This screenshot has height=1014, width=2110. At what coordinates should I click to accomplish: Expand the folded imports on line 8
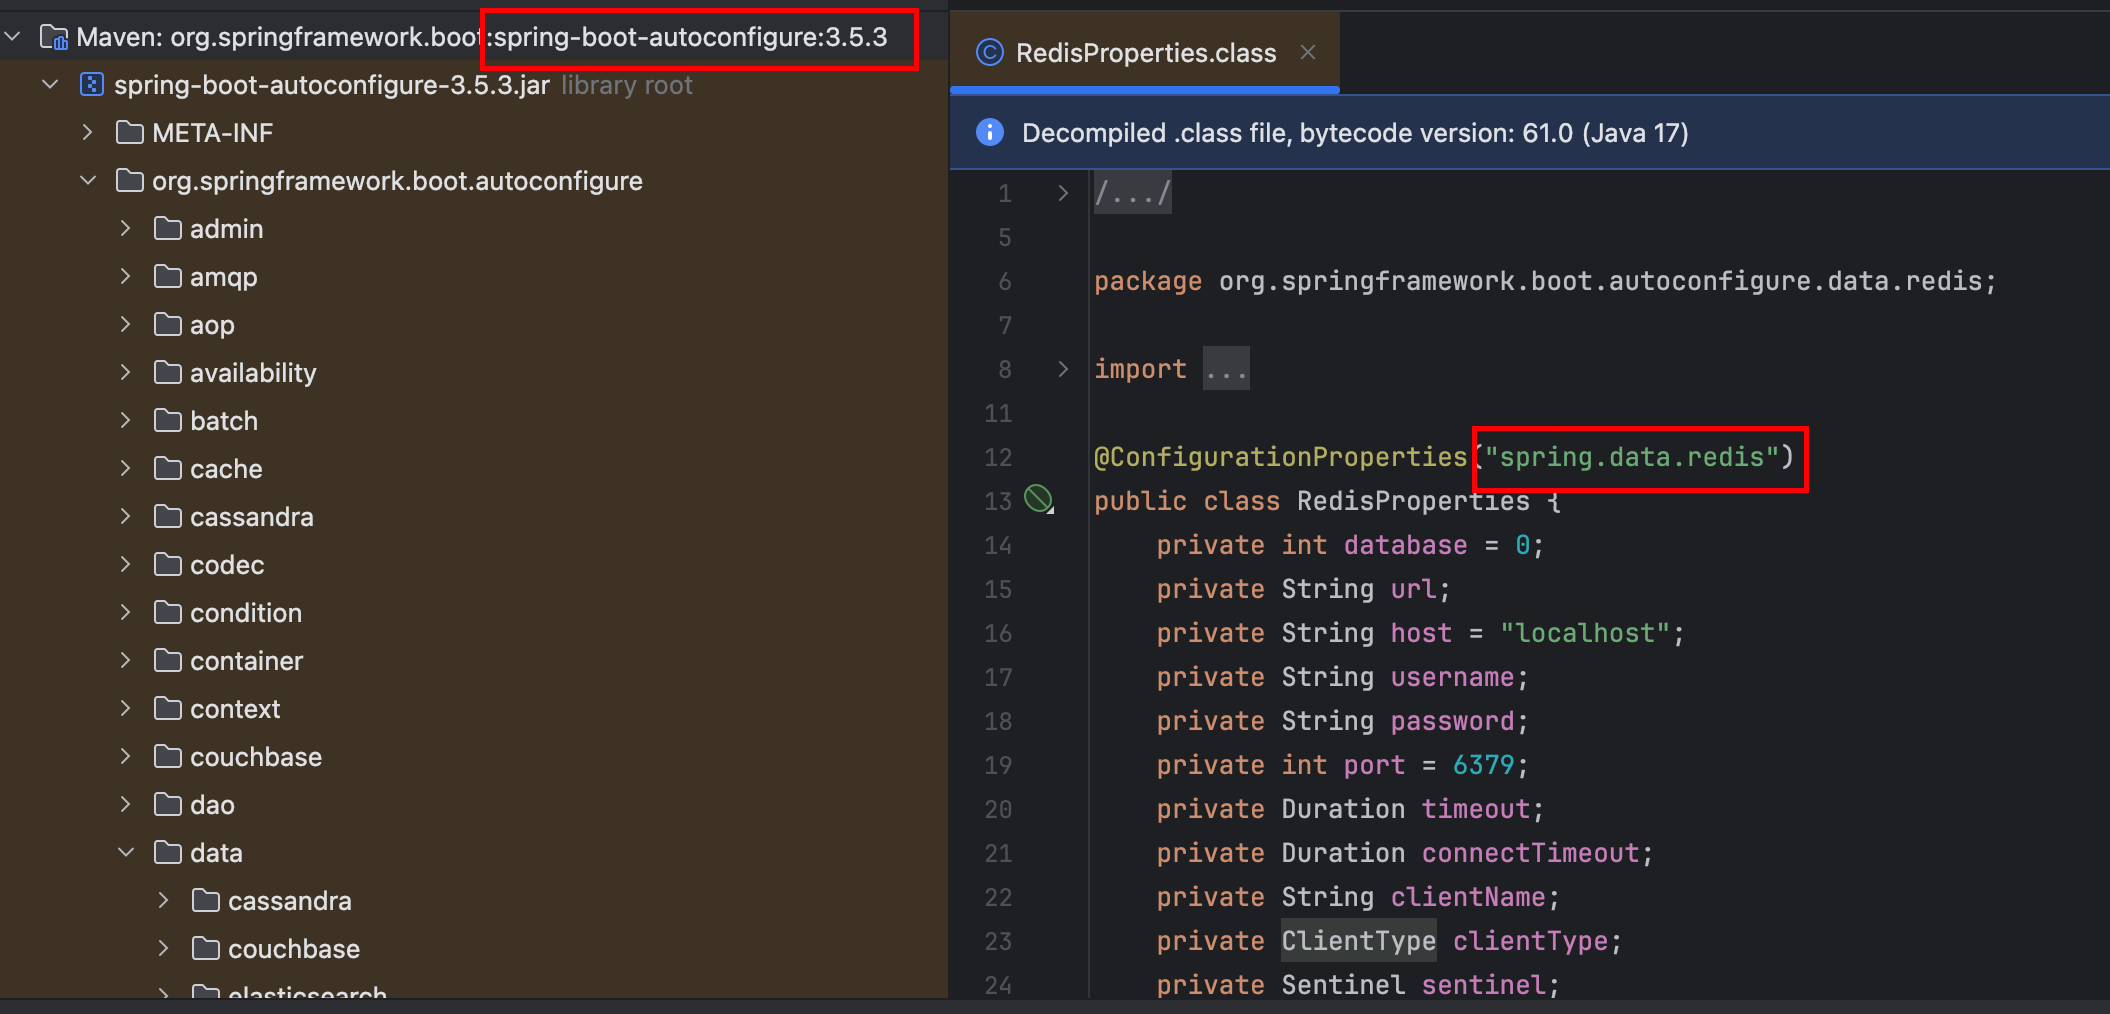point(1063,369)
